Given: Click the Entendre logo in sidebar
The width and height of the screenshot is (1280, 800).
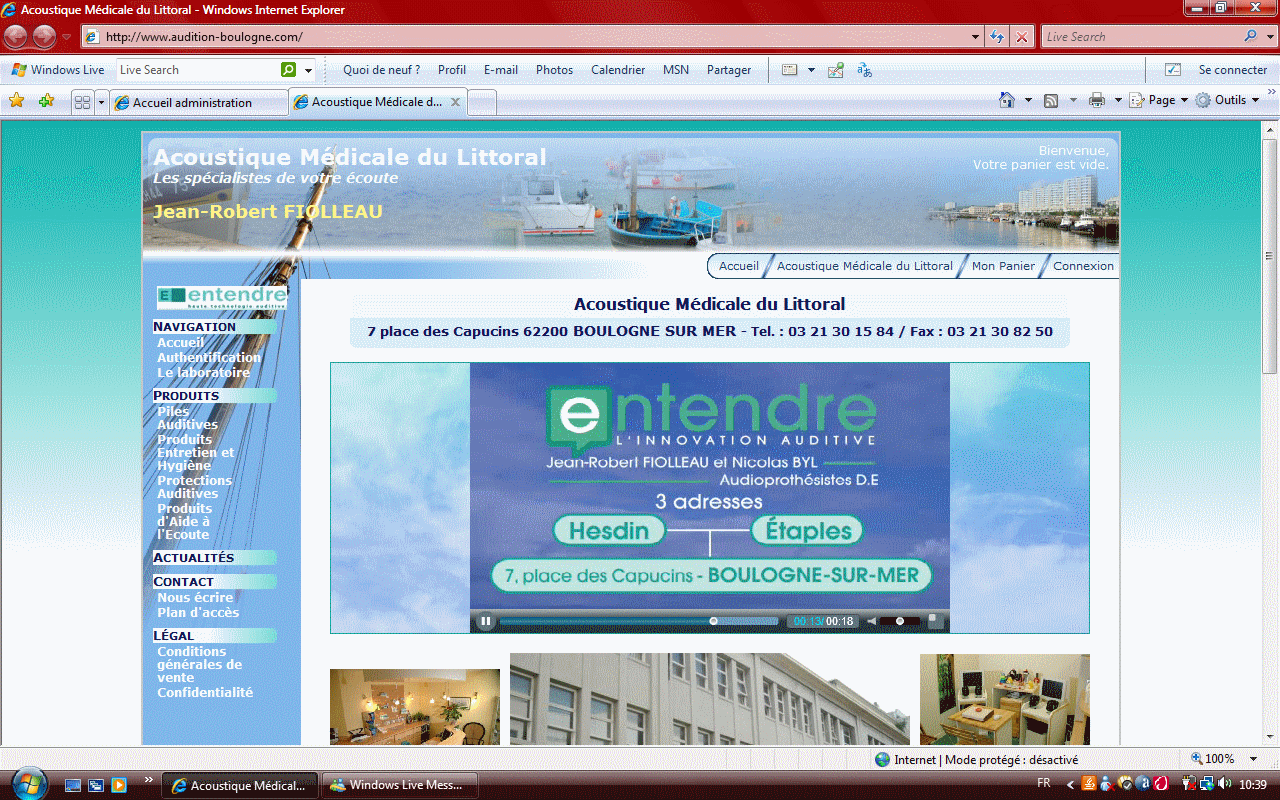Looking at the screenshot, I should [222, 297].
